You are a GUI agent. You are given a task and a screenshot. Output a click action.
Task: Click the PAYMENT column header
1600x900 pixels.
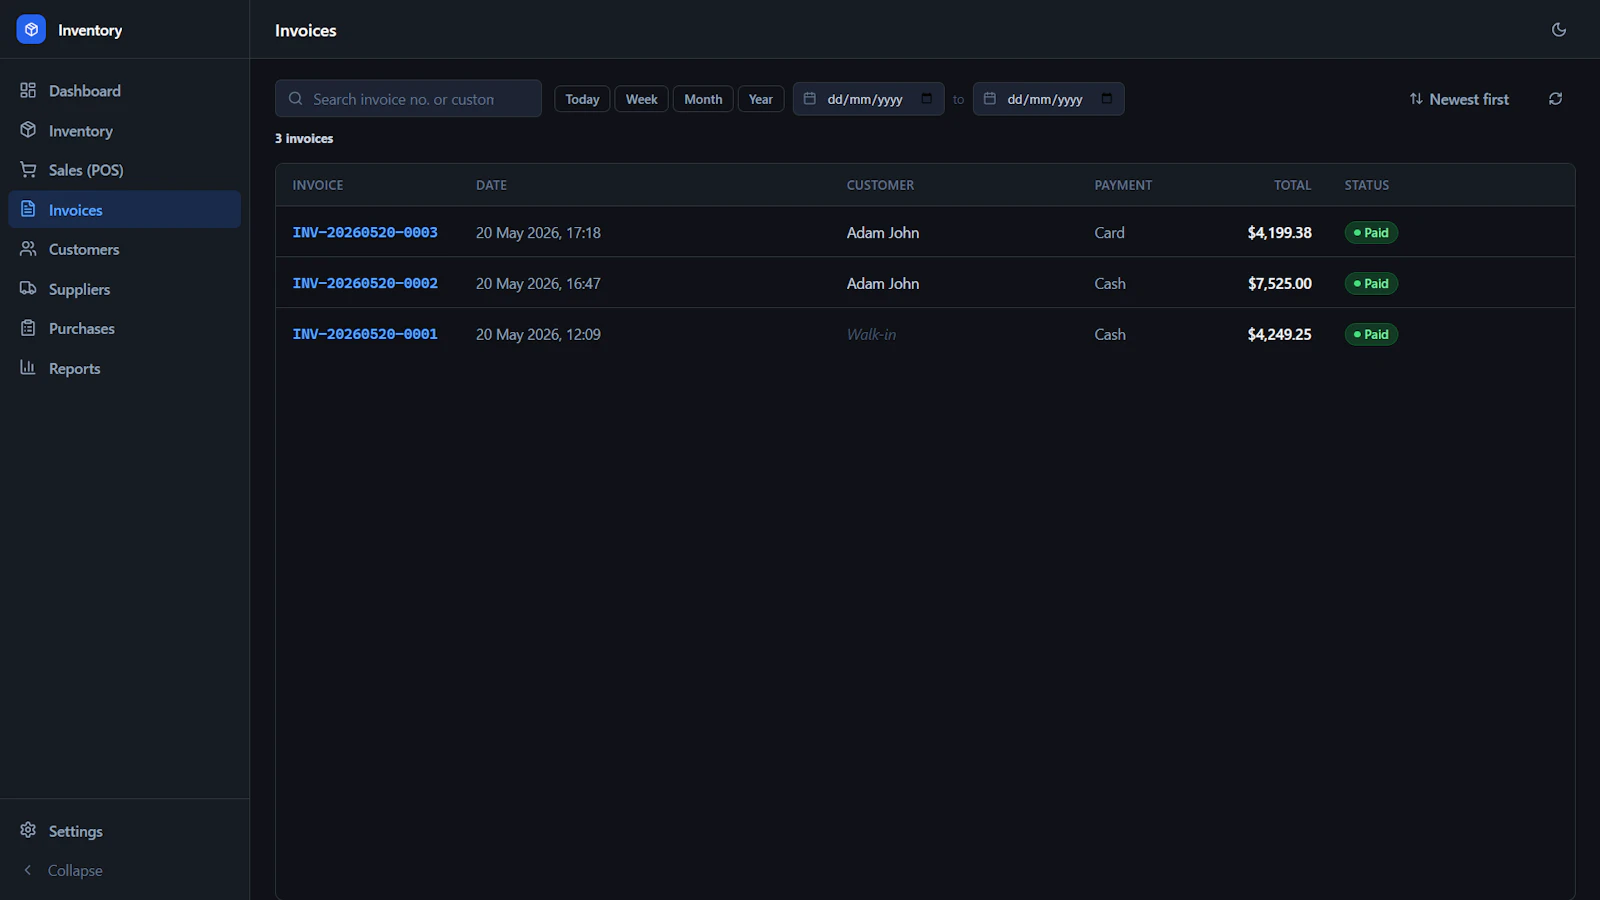(1123, 185)
